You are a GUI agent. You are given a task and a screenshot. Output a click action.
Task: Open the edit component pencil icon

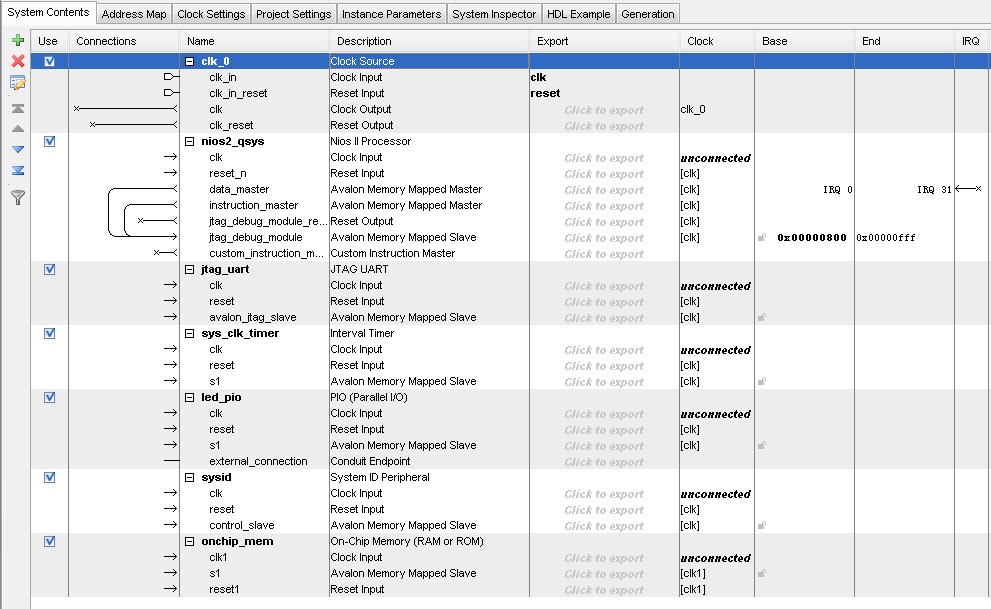(18, 83)
